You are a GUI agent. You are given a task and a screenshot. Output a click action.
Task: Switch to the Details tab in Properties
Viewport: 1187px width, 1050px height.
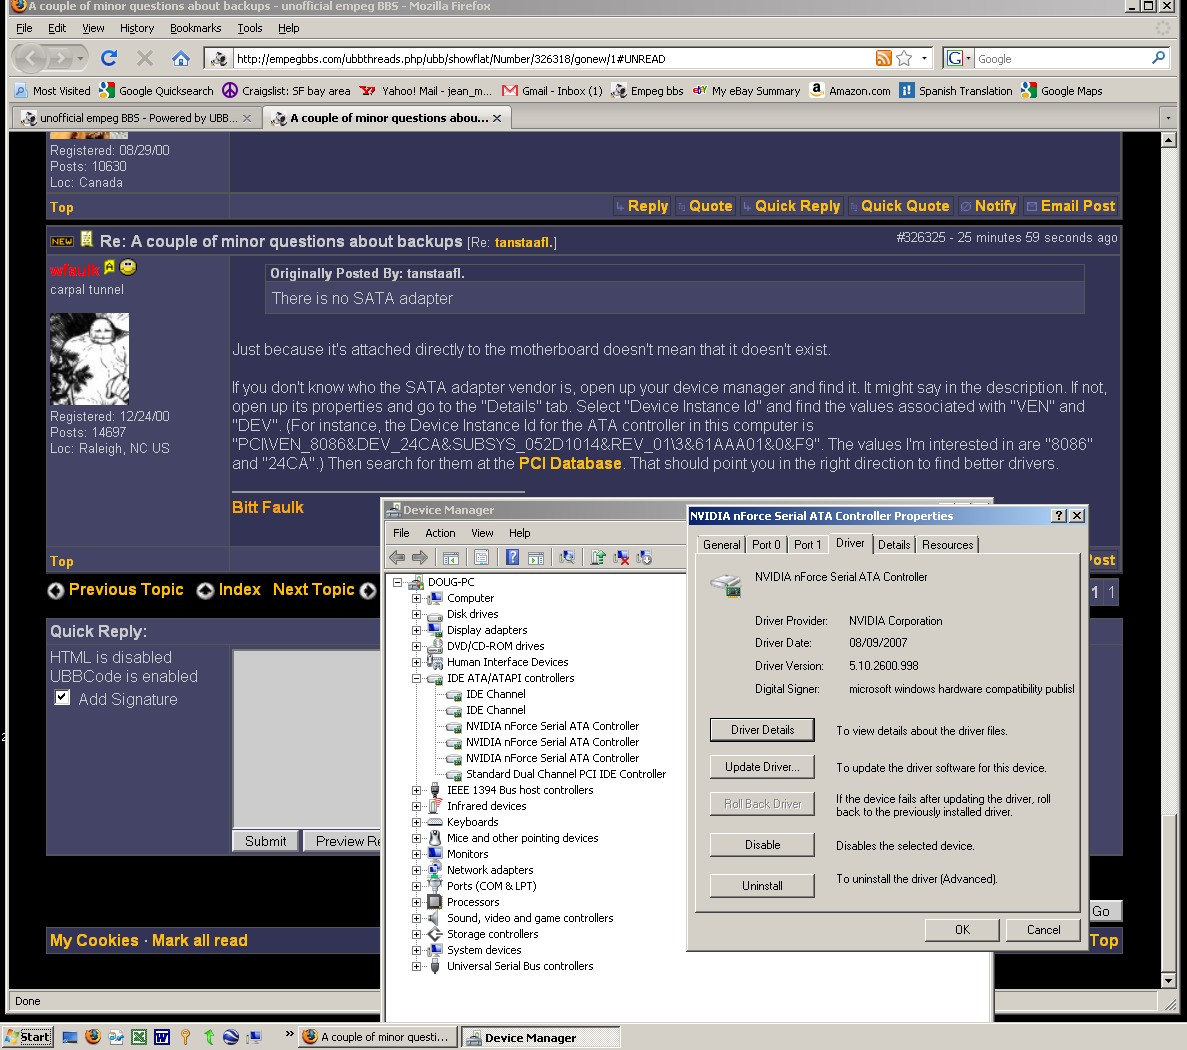pyautogui.click(x=894, y=545)
